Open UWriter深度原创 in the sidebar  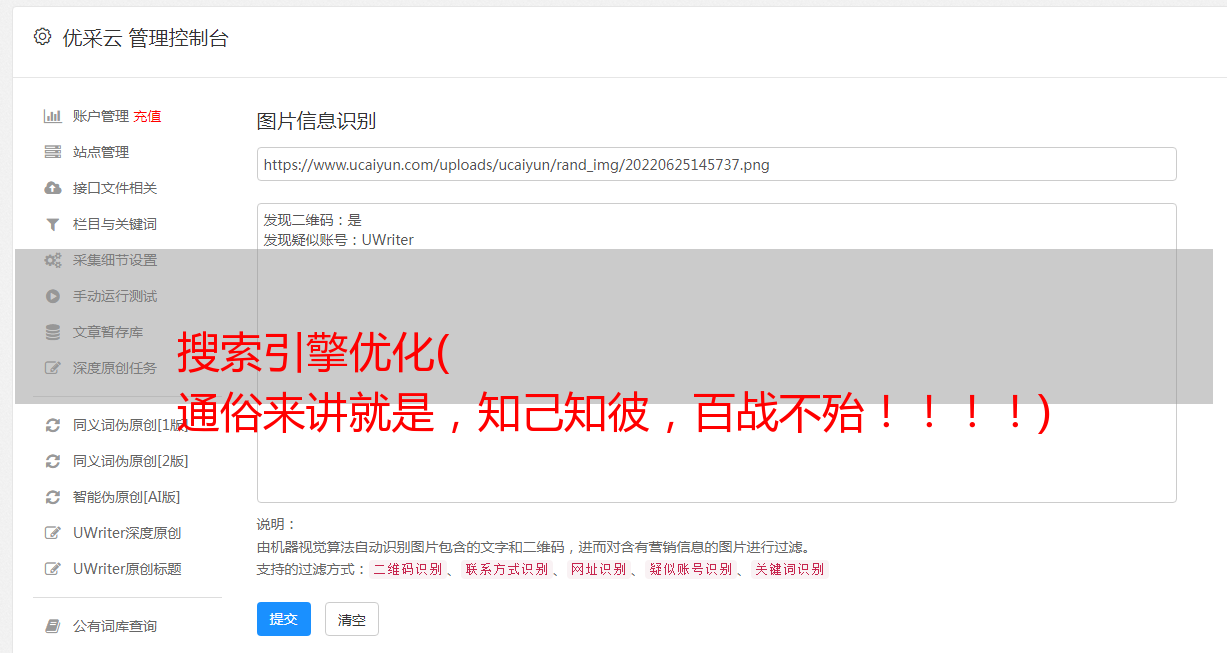(x=127, y=533)
